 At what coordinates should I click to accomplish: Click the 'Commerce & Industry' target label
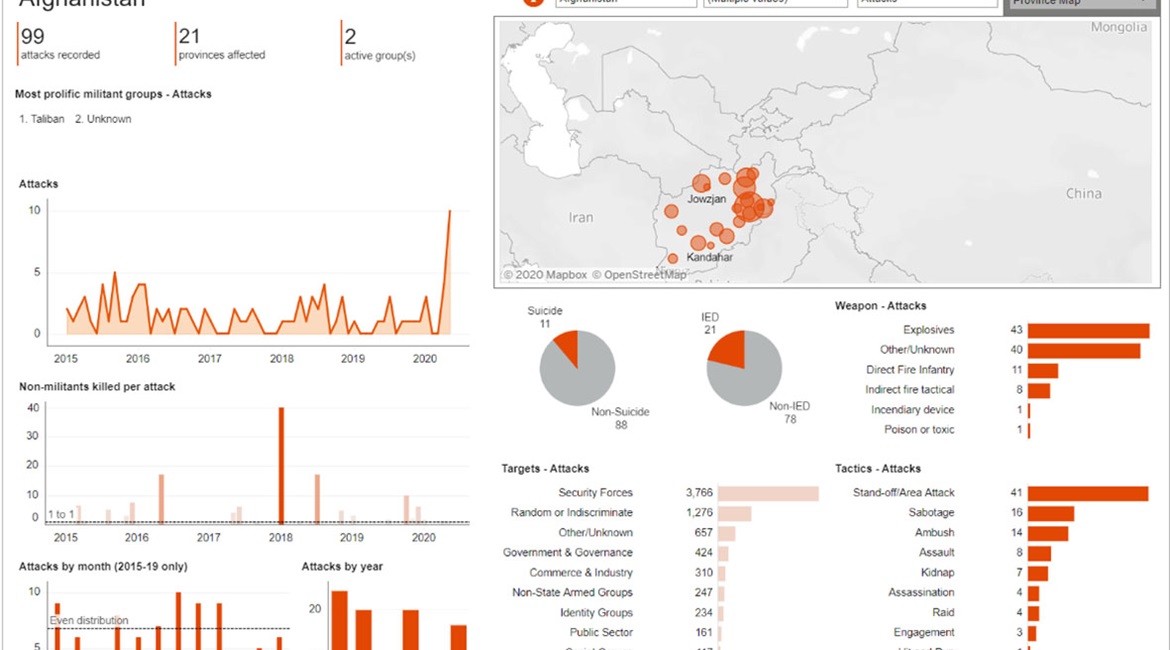[x=581, y=572]
